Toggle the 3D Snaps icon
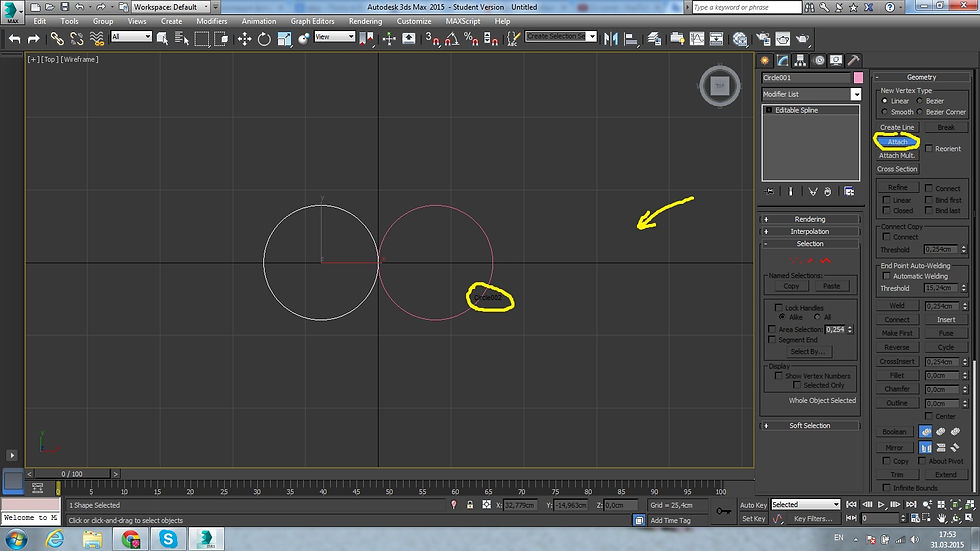Screen dimensions: 980x551 [x=432, y=39]
